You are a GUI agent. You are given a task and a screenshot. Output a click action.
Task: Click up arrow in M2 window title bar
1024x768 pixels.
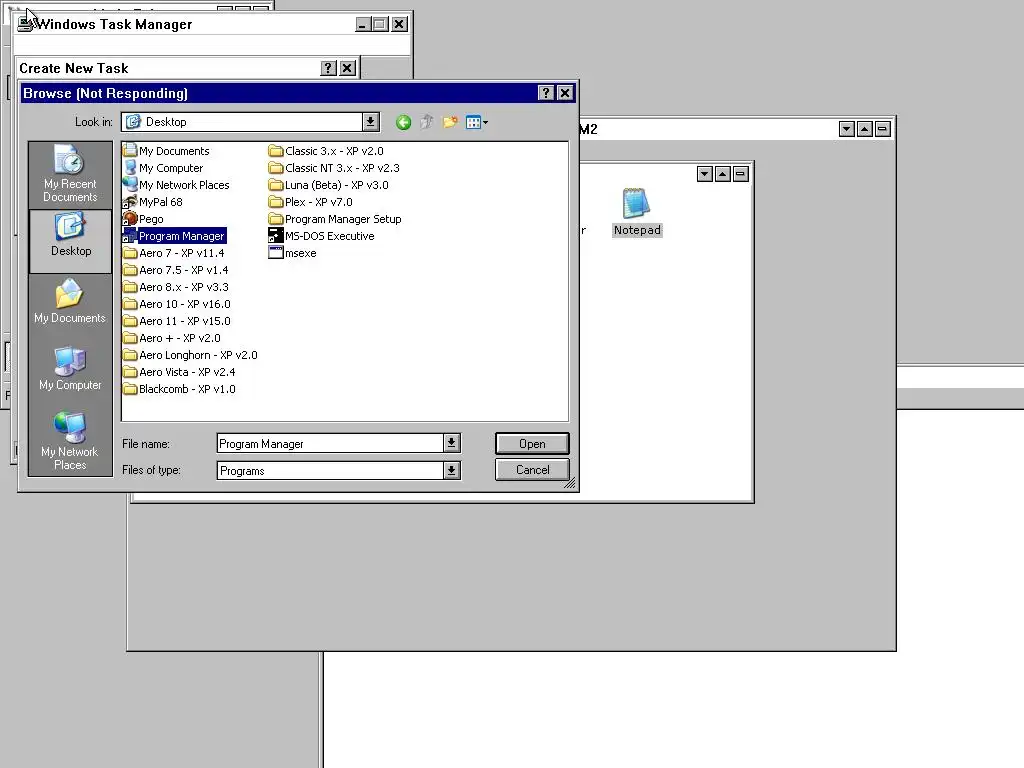[x=864, y=129]
